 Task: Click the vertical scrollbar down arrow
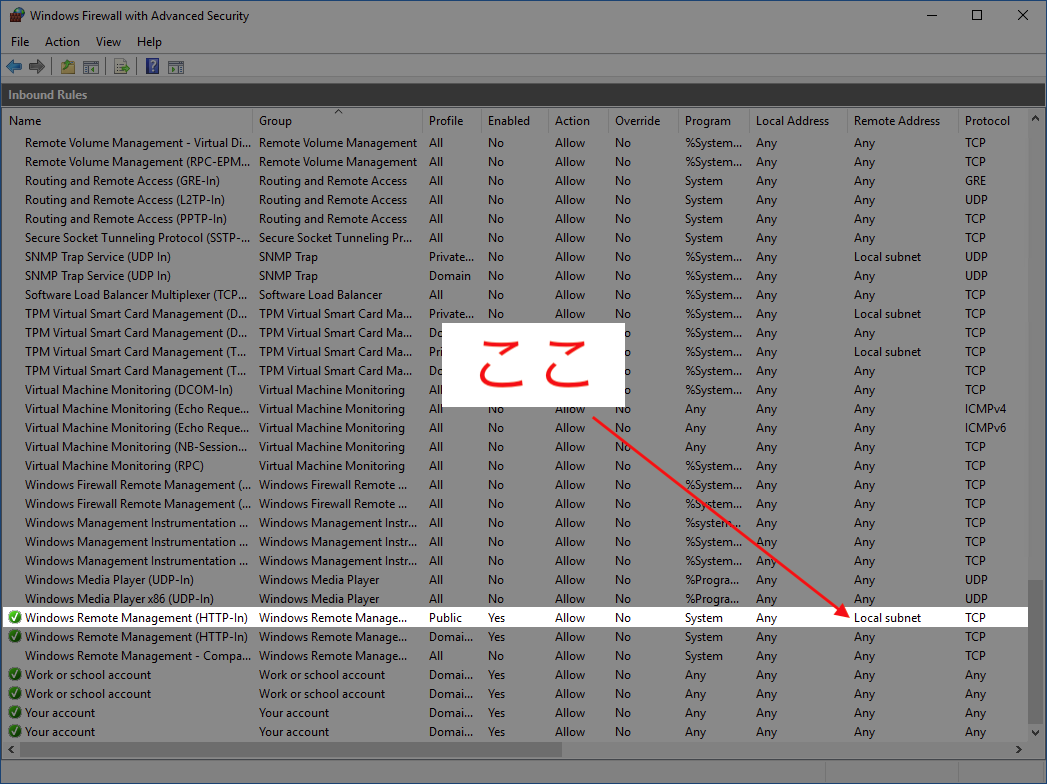(x=1036, y=733)
